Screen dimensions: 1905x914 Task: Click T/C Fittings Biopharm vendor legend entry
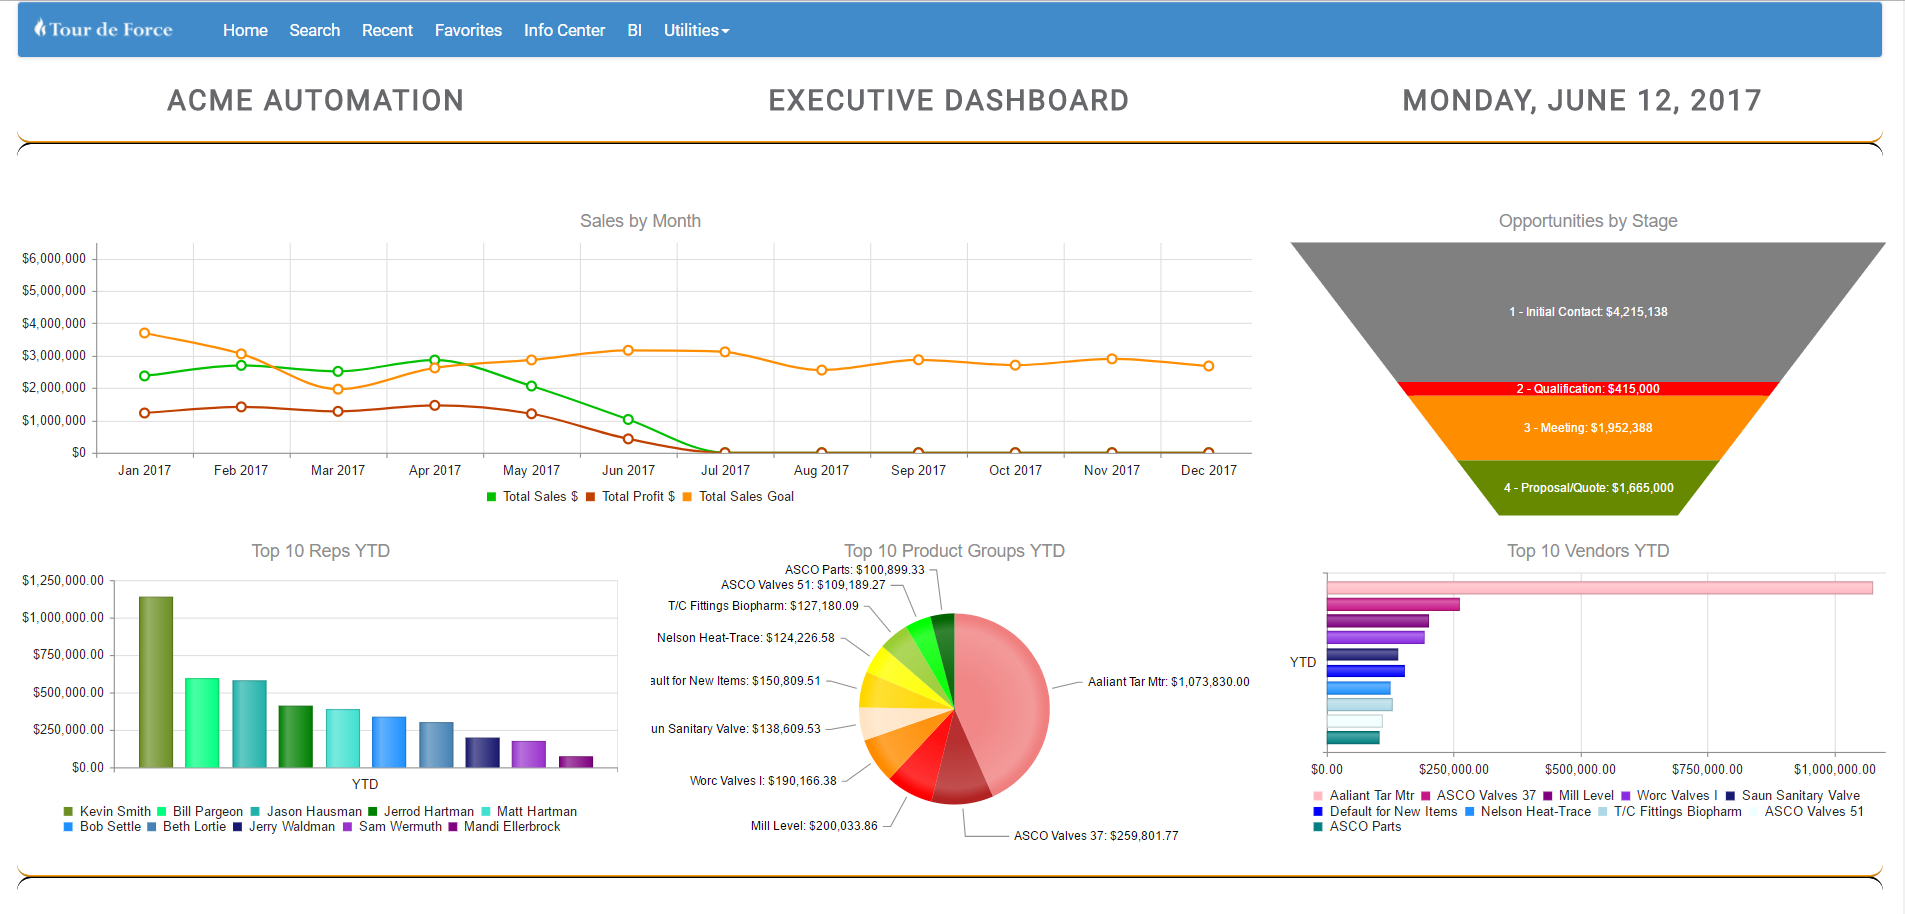(x=1670, y=812)
